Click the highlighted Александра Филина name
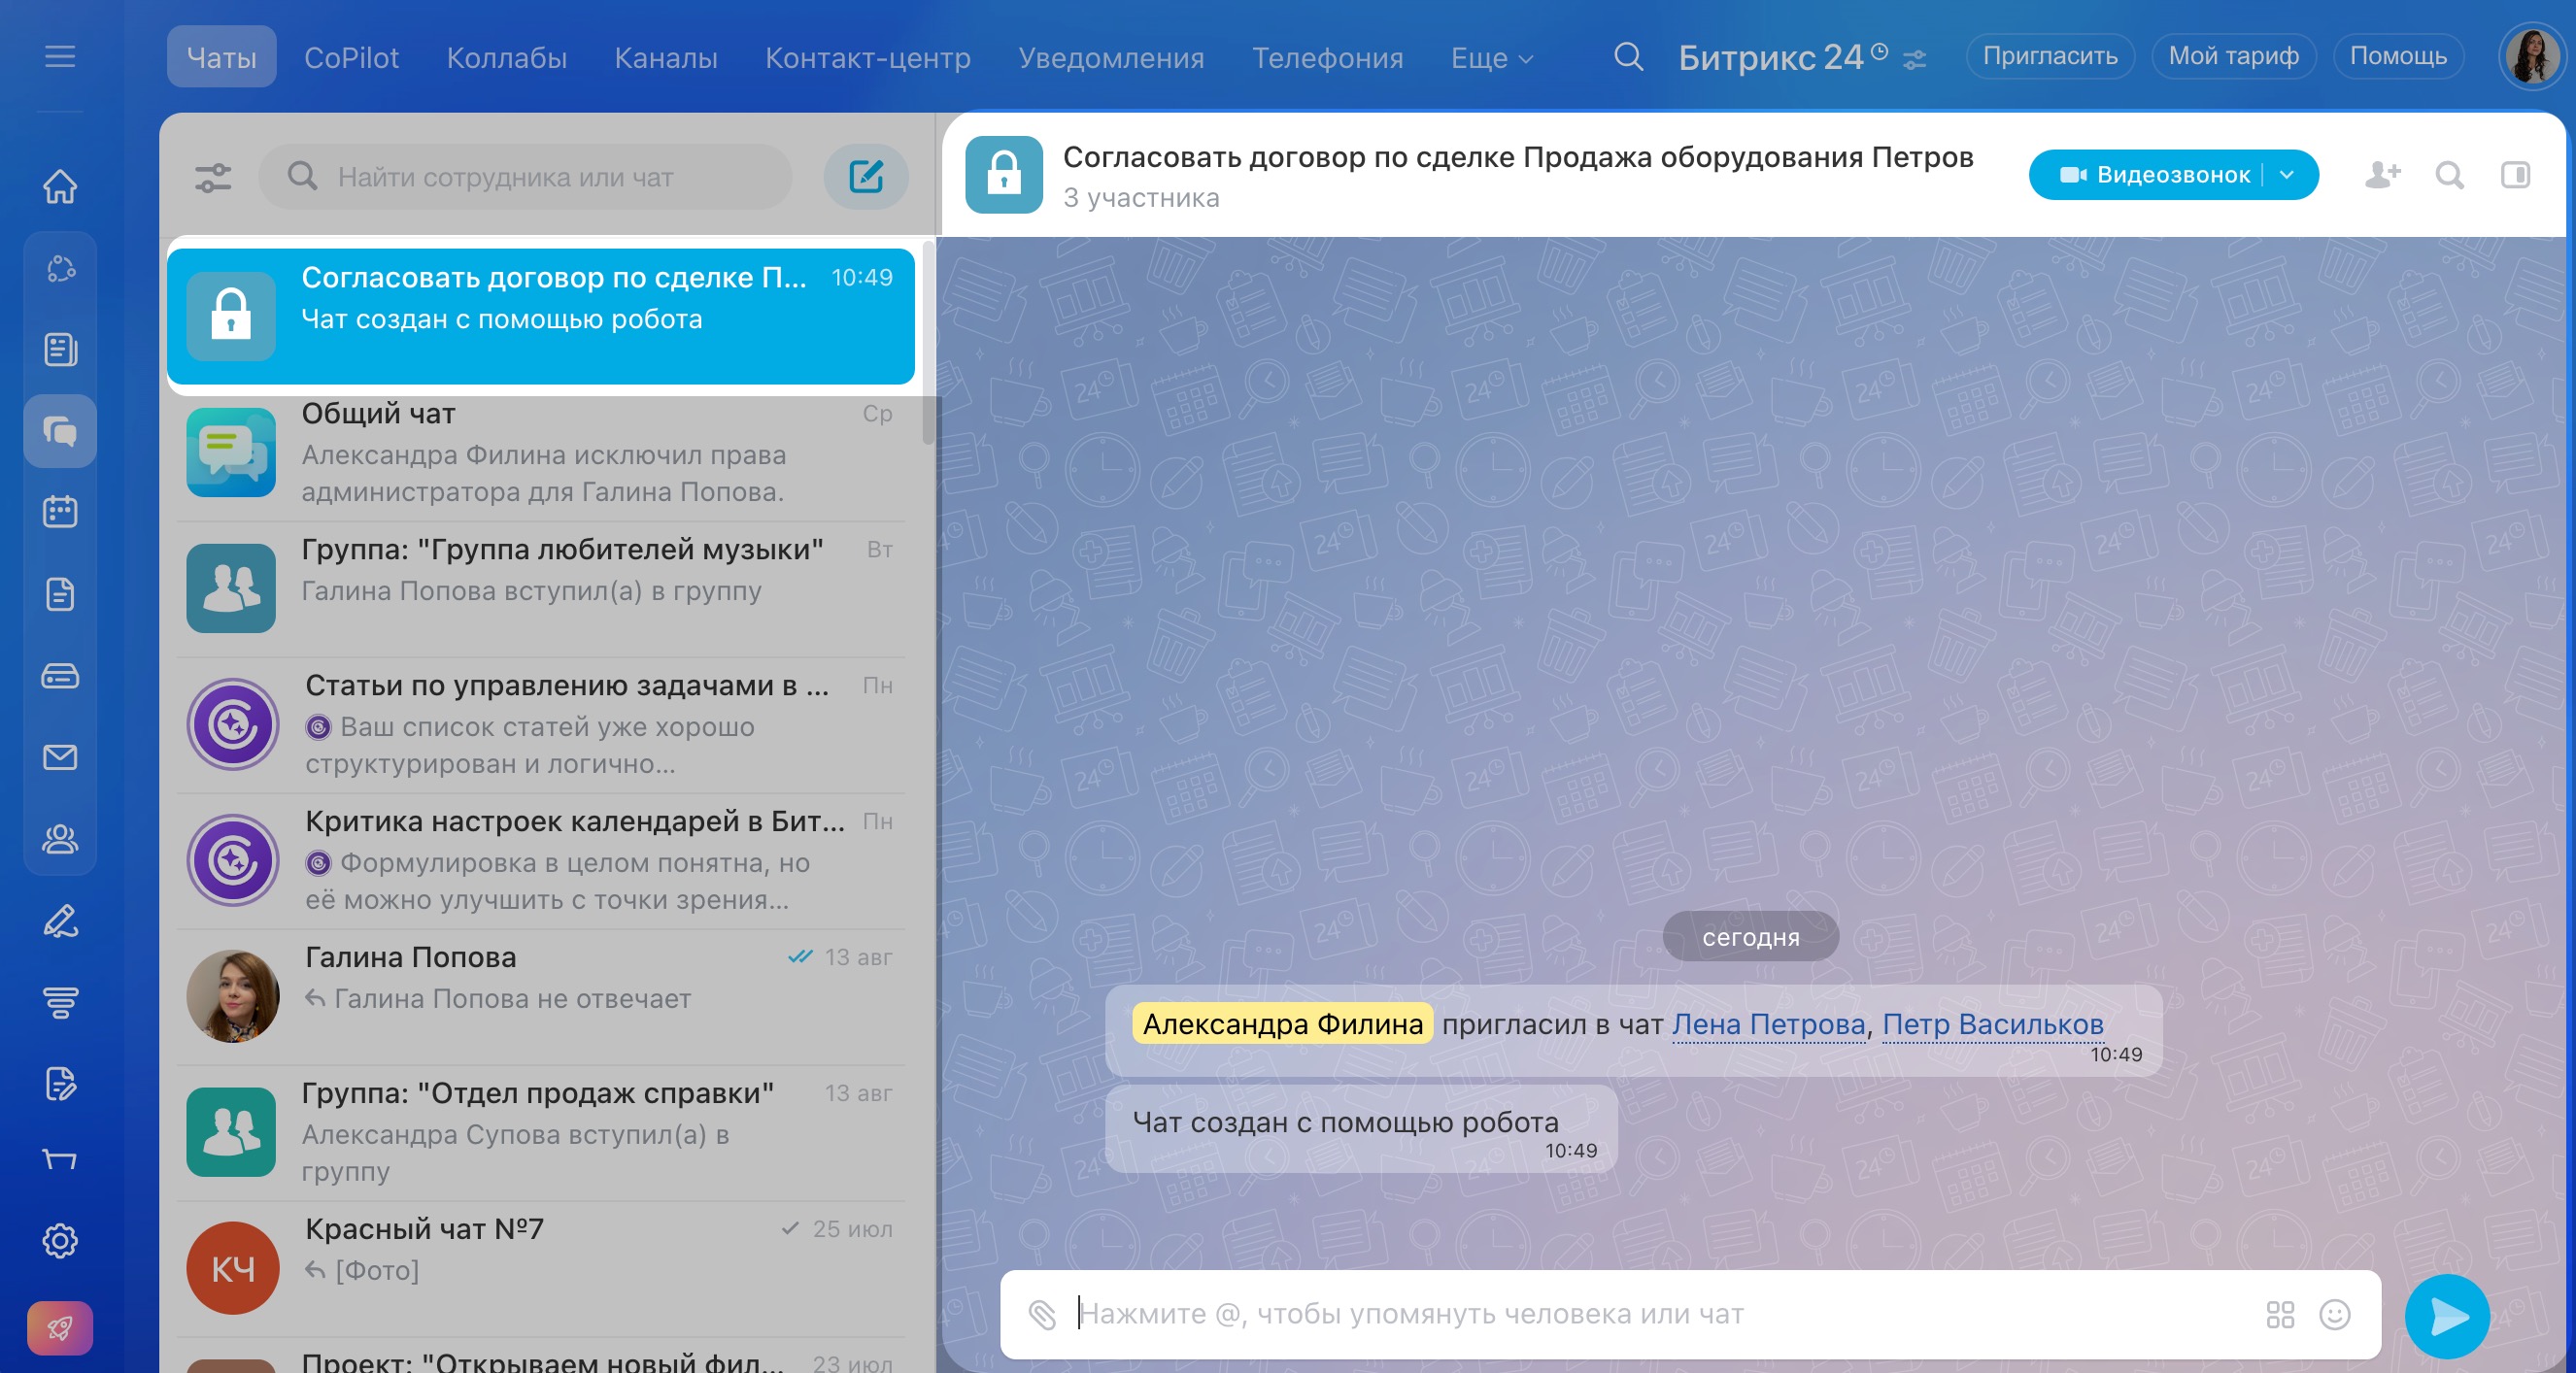 [x=1283, y=1024]
